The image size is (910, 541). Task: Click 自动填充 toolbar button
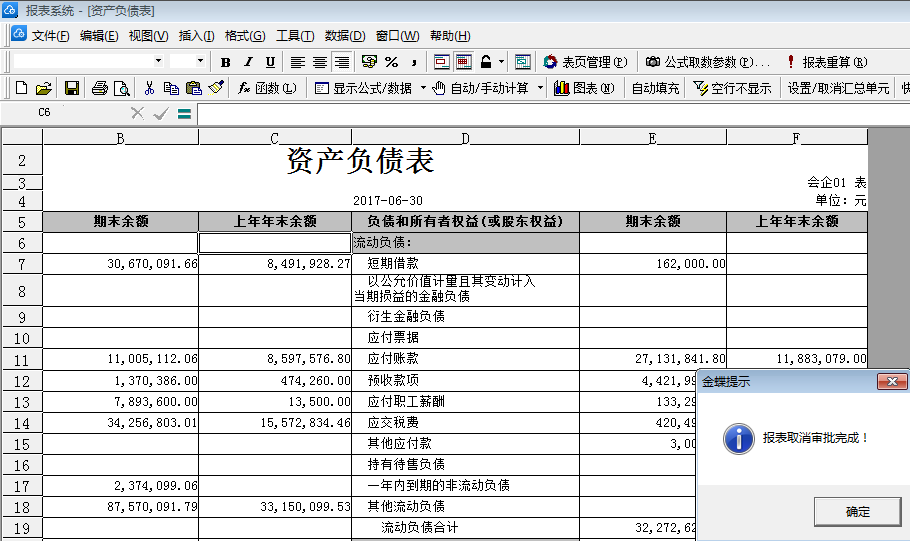[x=655, y=88]
